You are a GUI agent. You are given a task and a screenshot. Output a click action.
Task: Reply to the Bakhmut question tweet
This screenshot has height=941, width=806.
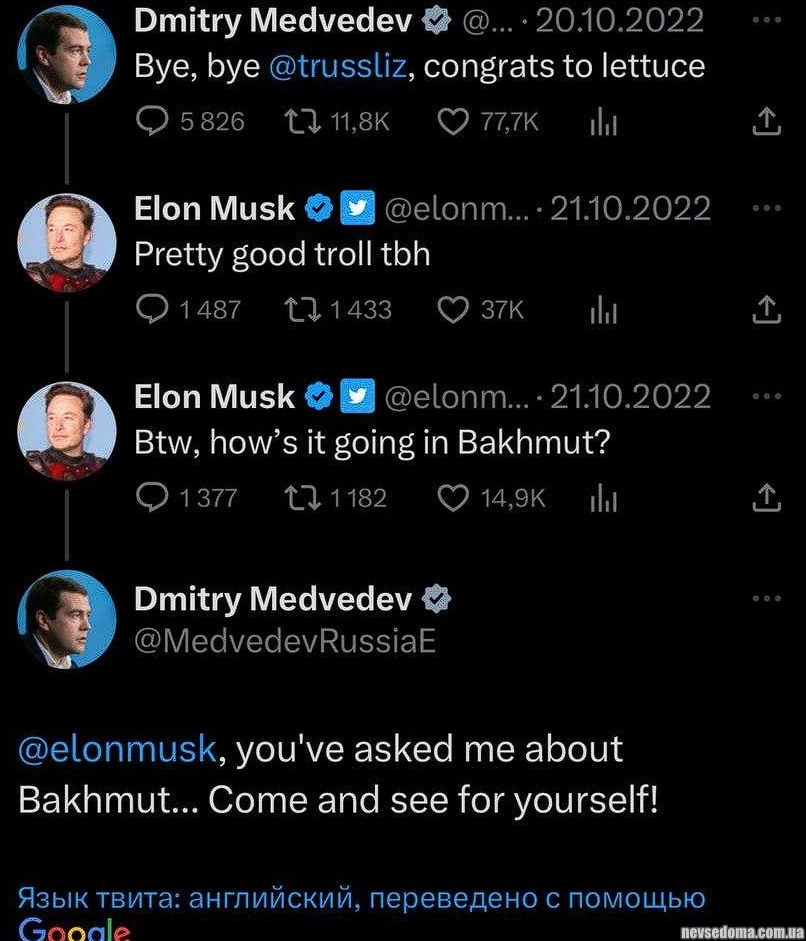(151, 497)
